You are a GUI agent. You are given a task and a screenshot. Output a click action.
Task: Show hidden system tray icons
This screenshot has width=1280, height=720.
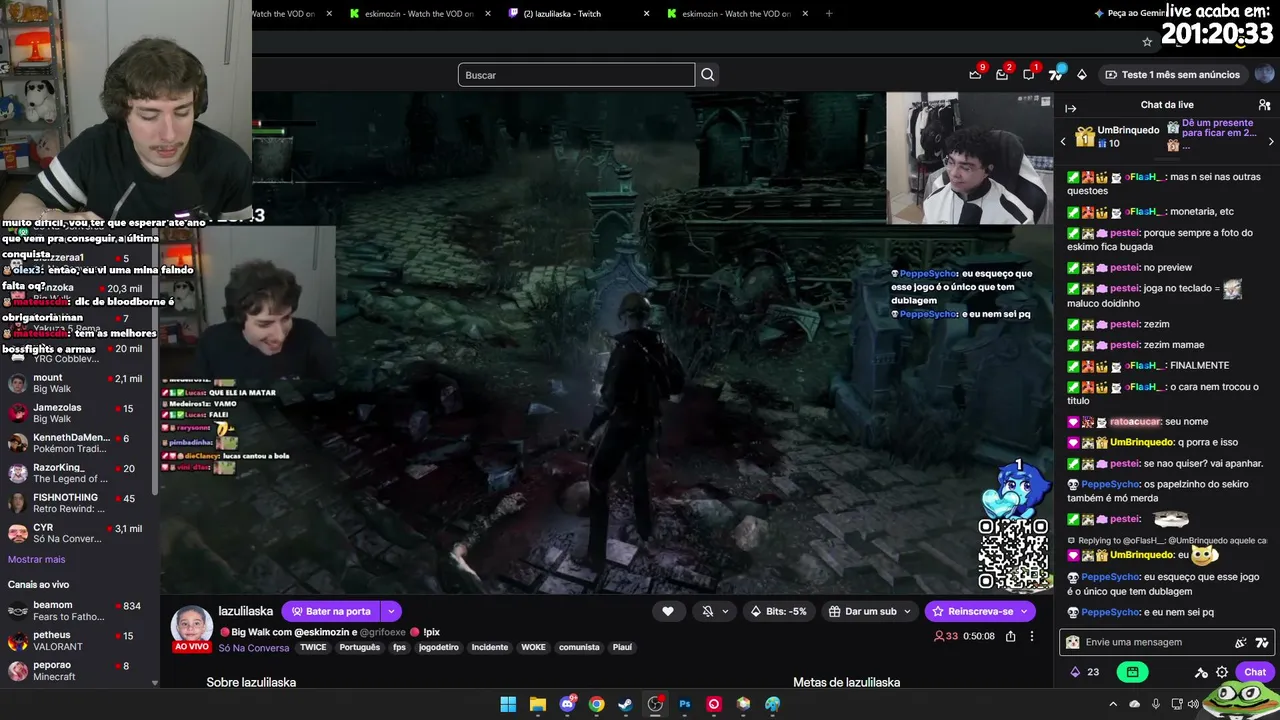[1113, 704]
